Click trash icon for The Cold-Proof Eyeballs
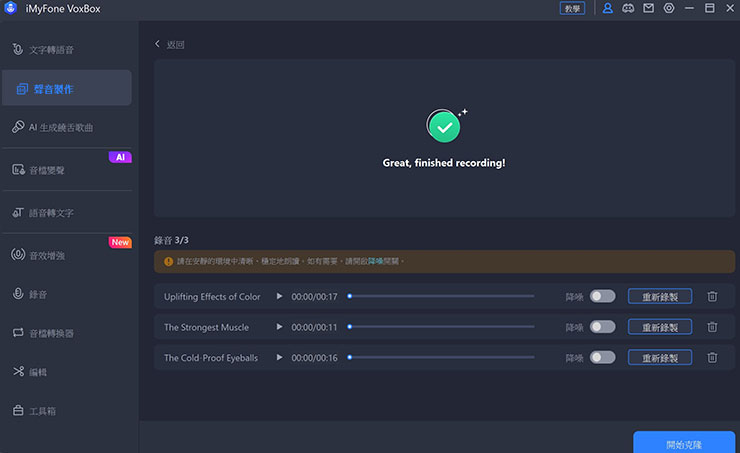 tap(712, 357)
